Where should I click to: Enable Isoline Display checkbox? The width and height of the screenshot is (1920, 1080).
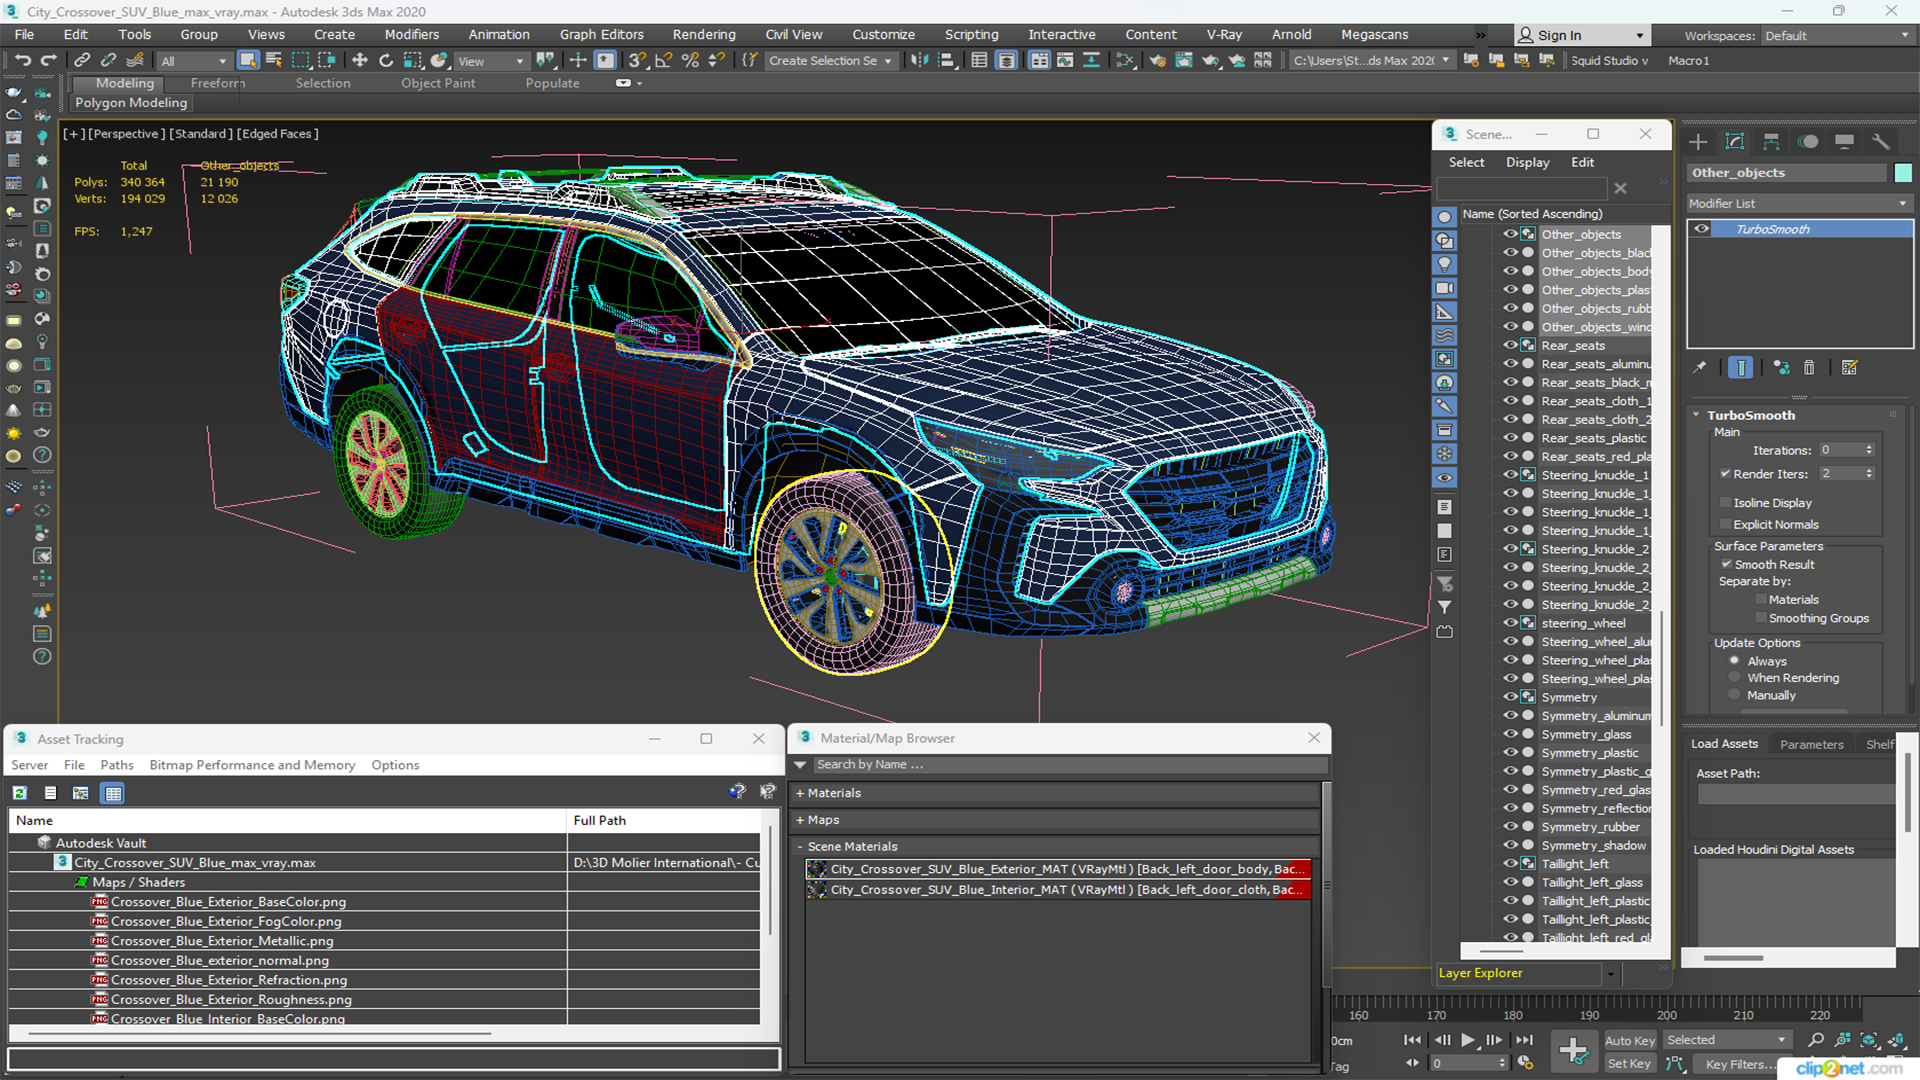tap(1725, 503)
